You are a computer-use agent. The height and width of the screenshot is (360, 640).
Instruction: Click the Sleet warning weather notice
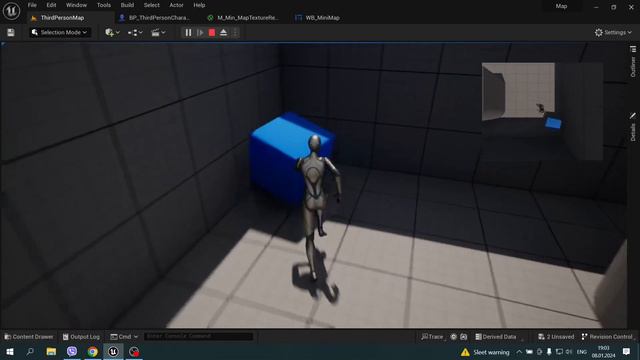pos(485,352)
